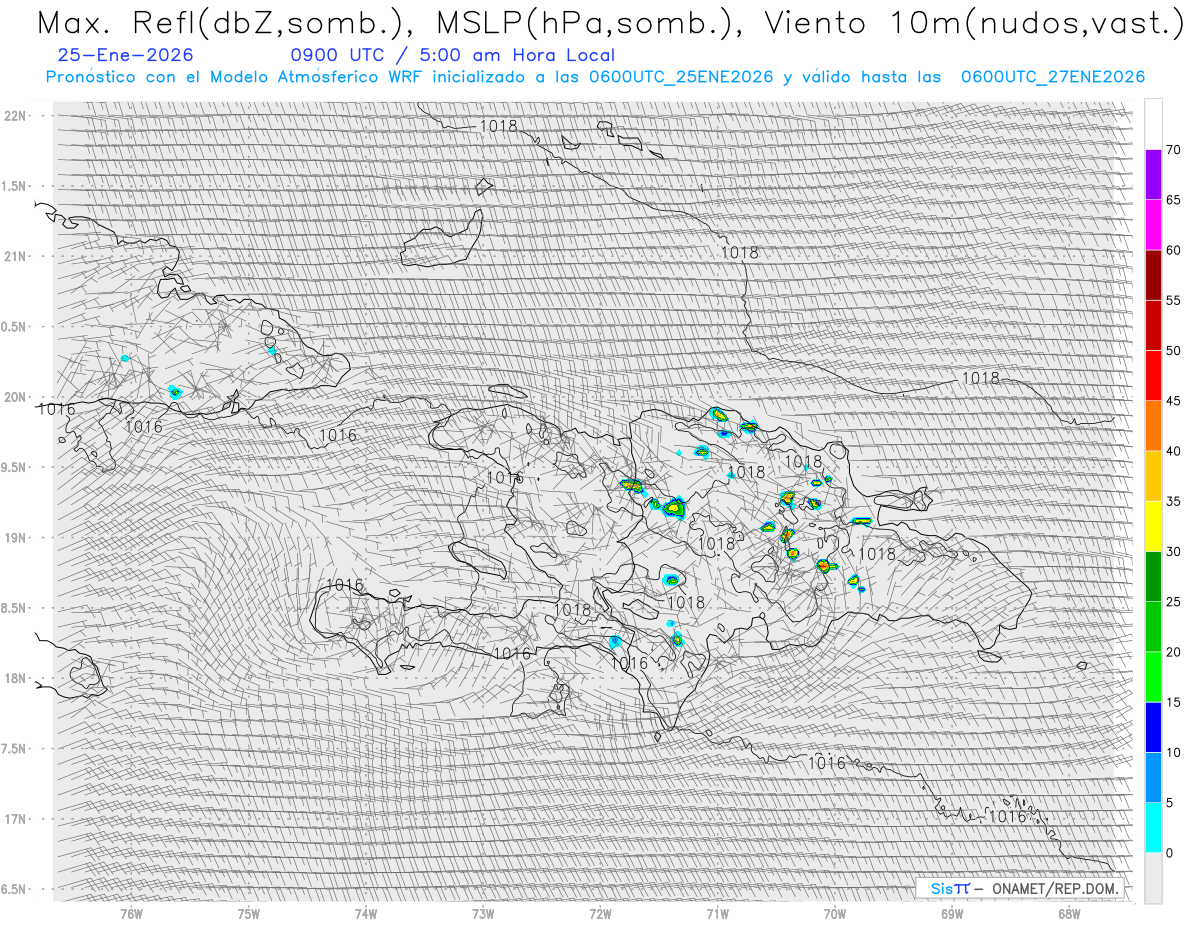Click the 'Pronóstico con el Modelo Atmosférico WRF' line
The width and height of the screenshot is (1200, 927).
click(x=595, y=77)
